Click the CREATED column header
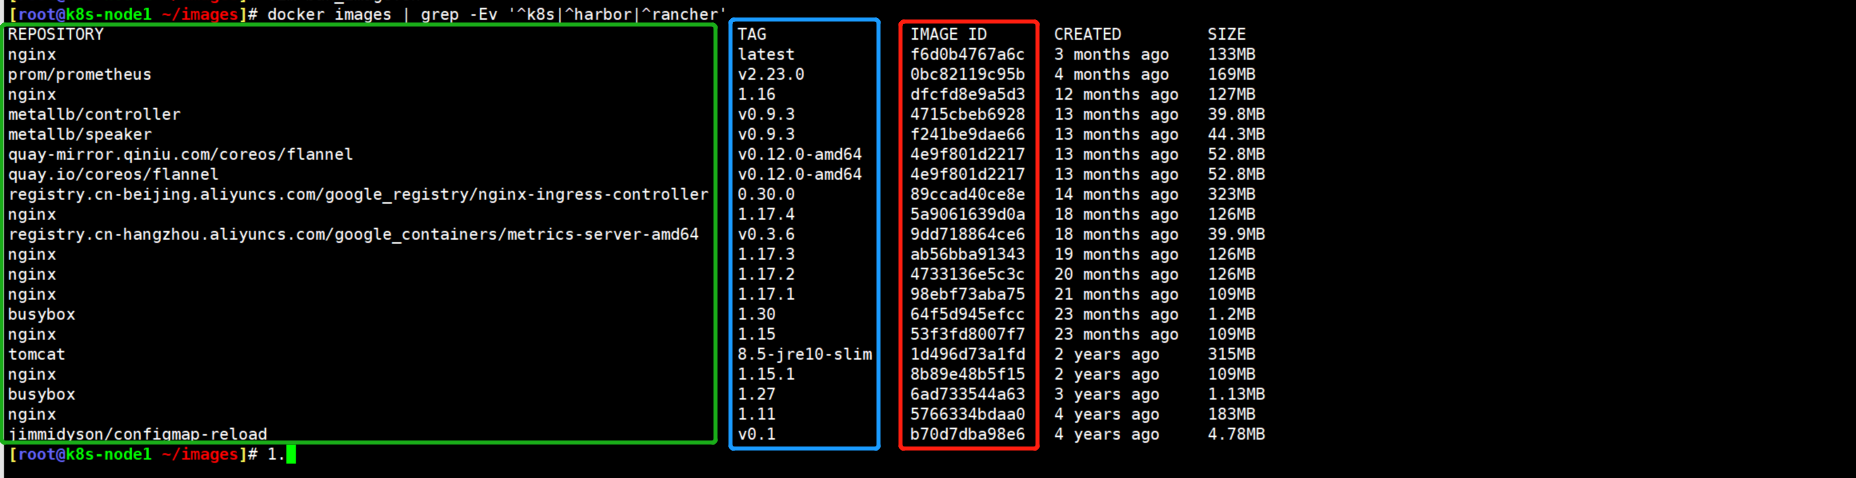This screenshot has height=478, width=1856. pos(1087,34)
